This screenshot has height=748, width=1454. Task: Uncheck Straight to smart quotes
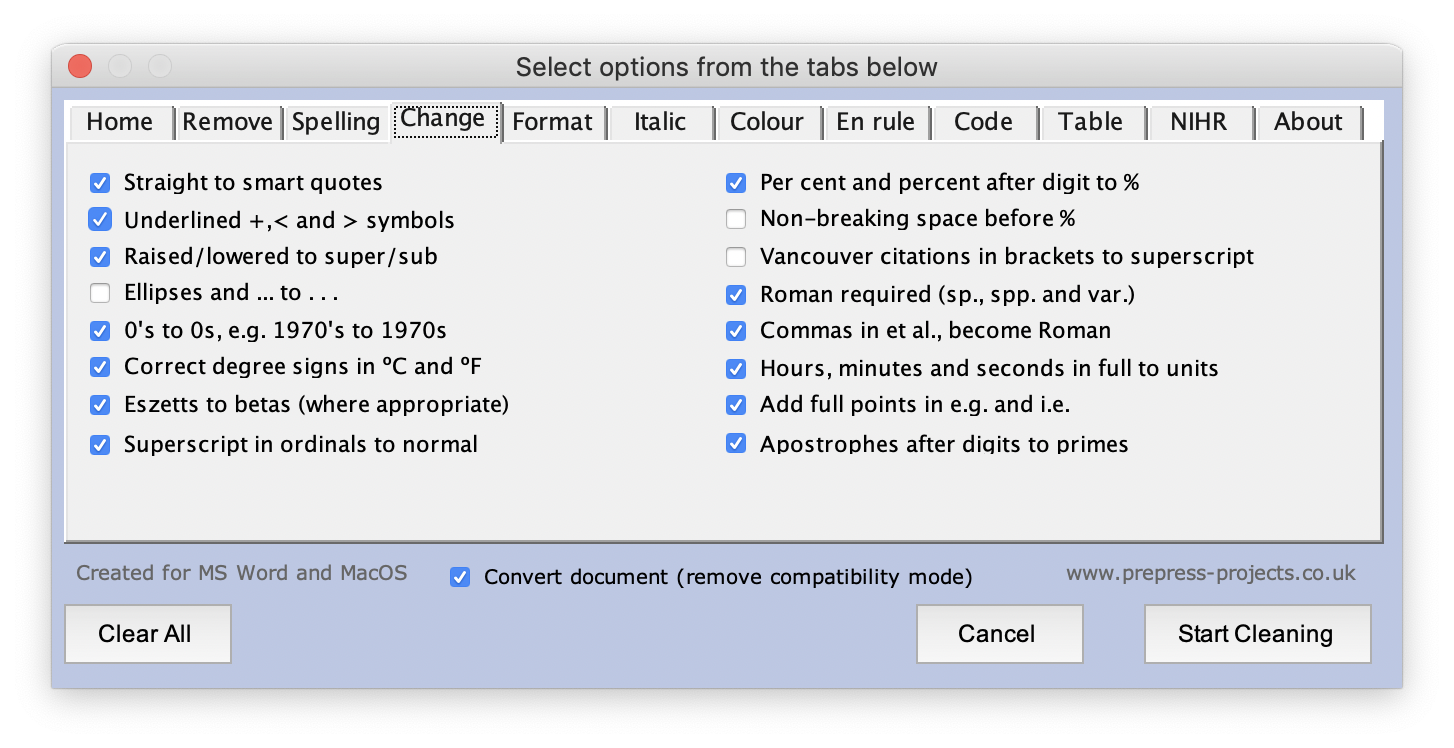tap(100, 183)
